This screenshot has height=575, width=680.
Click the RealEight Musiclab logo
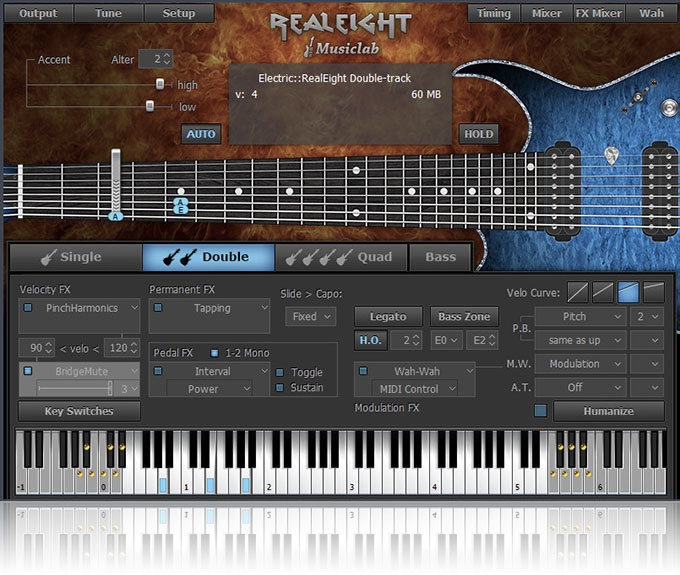click(340, 35)
